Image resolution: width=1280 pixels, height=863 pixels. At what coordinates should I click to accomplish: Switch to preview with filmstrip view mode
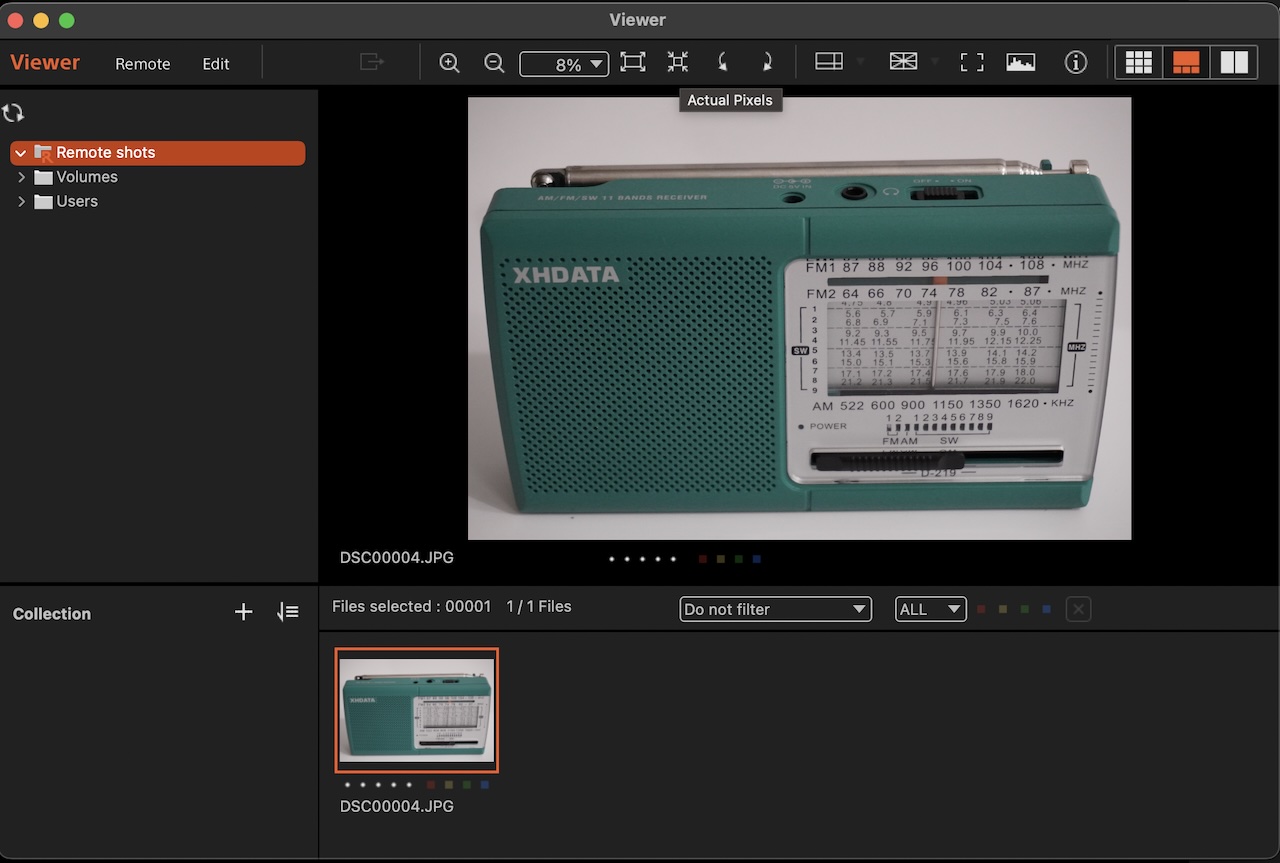tap(1186, 62)
